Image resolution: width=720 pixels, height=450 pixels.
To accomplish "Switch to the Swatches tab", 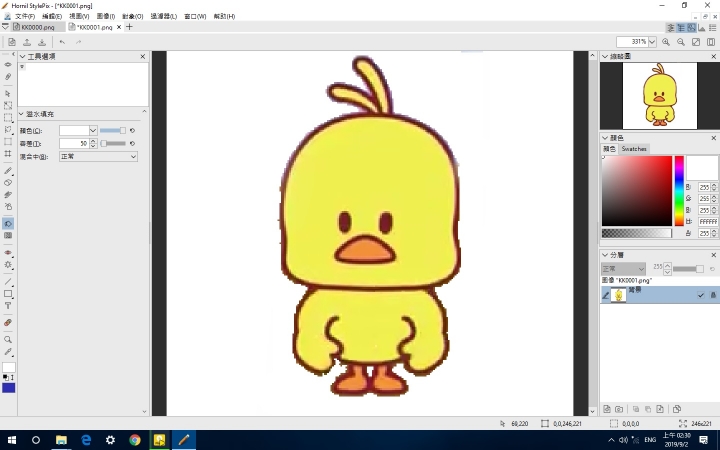I will click(634, 149).
